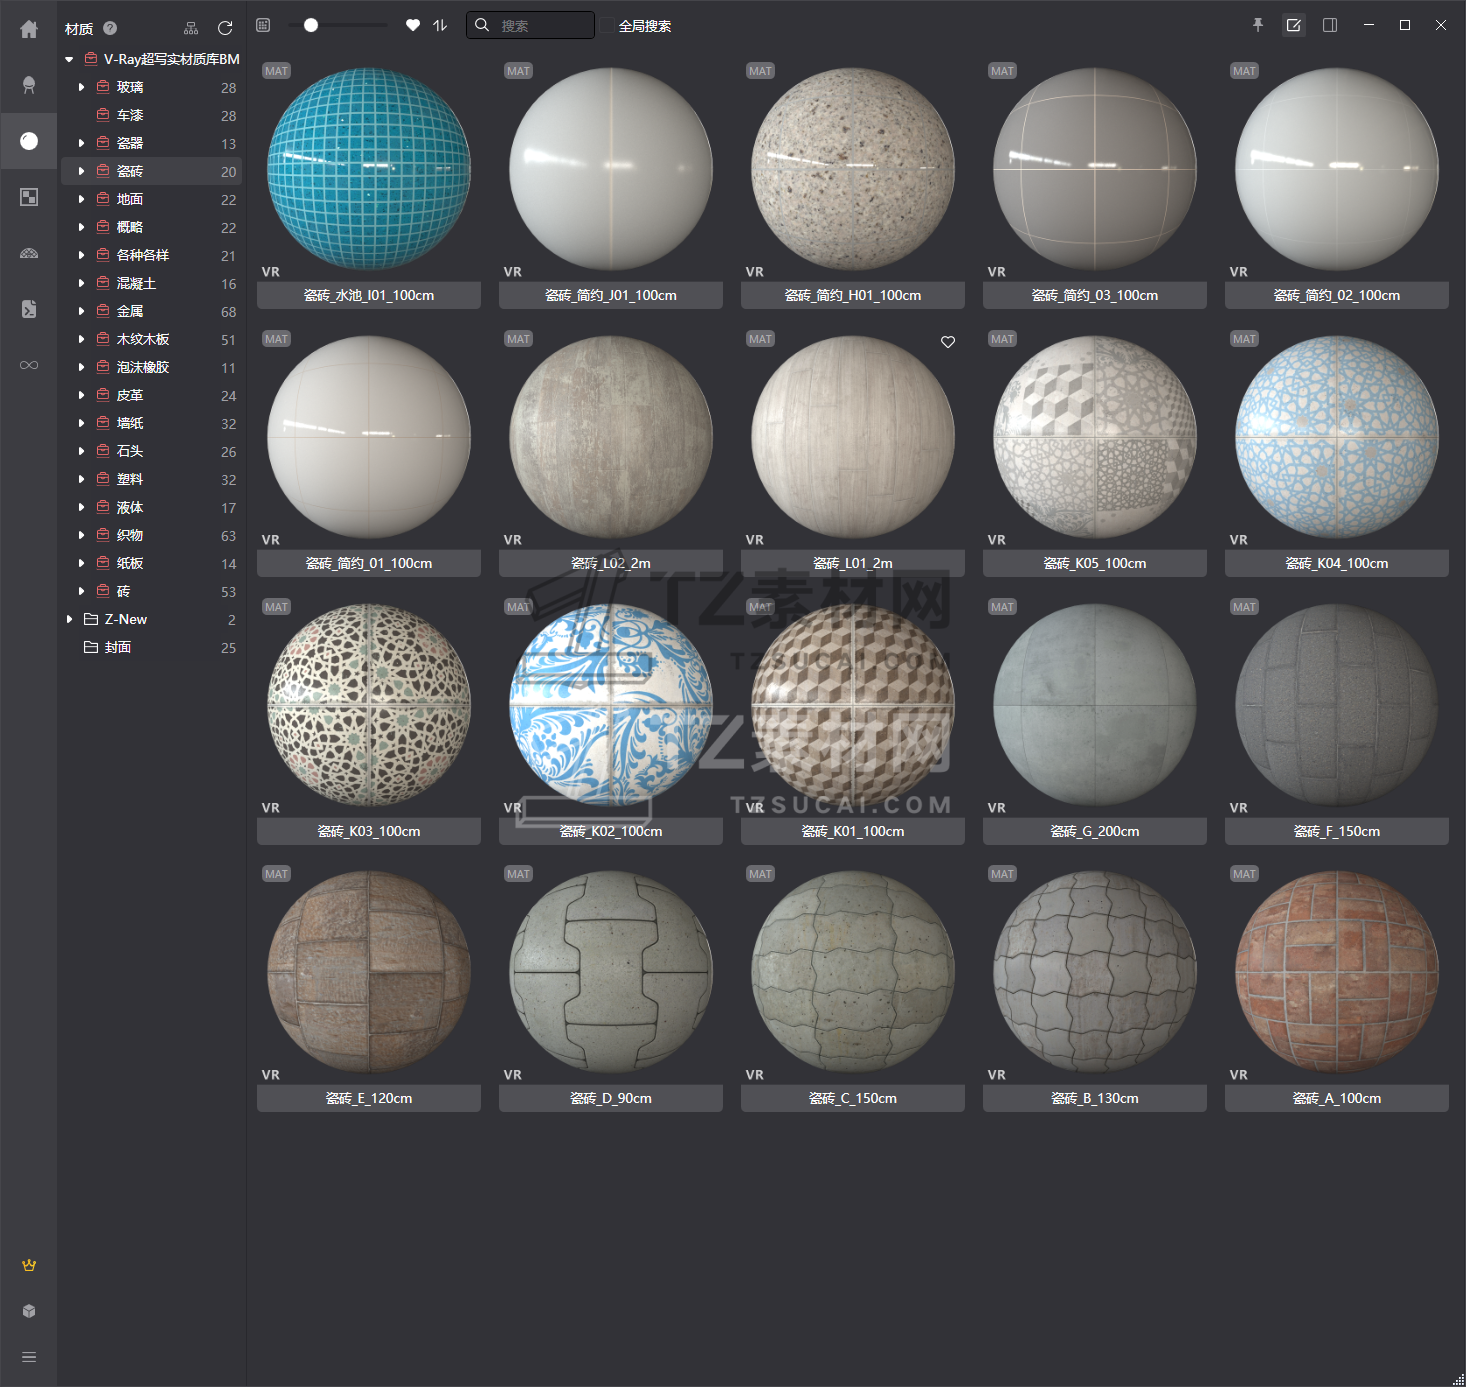Screen dimensions: 1466x1387
Task: Open the 封面 folder
Action: coord(152,647)
